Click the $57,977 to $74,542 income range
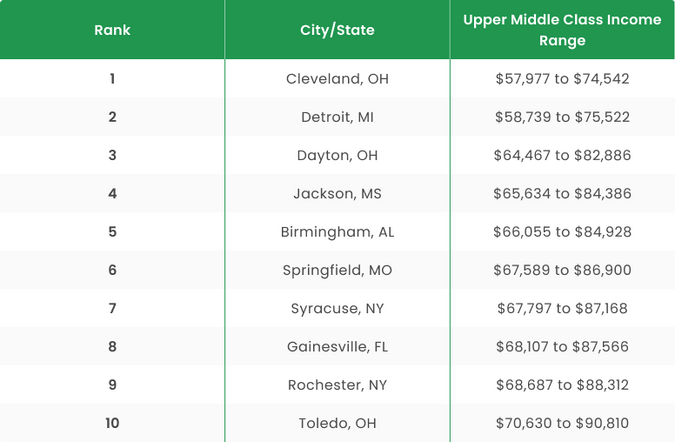675x442 pixels. (x=562, y=79)
